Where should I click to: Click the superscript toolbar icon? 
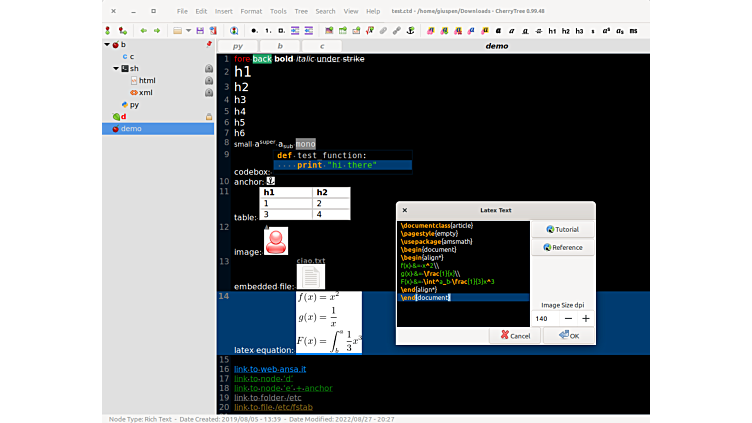coord(606,30)
